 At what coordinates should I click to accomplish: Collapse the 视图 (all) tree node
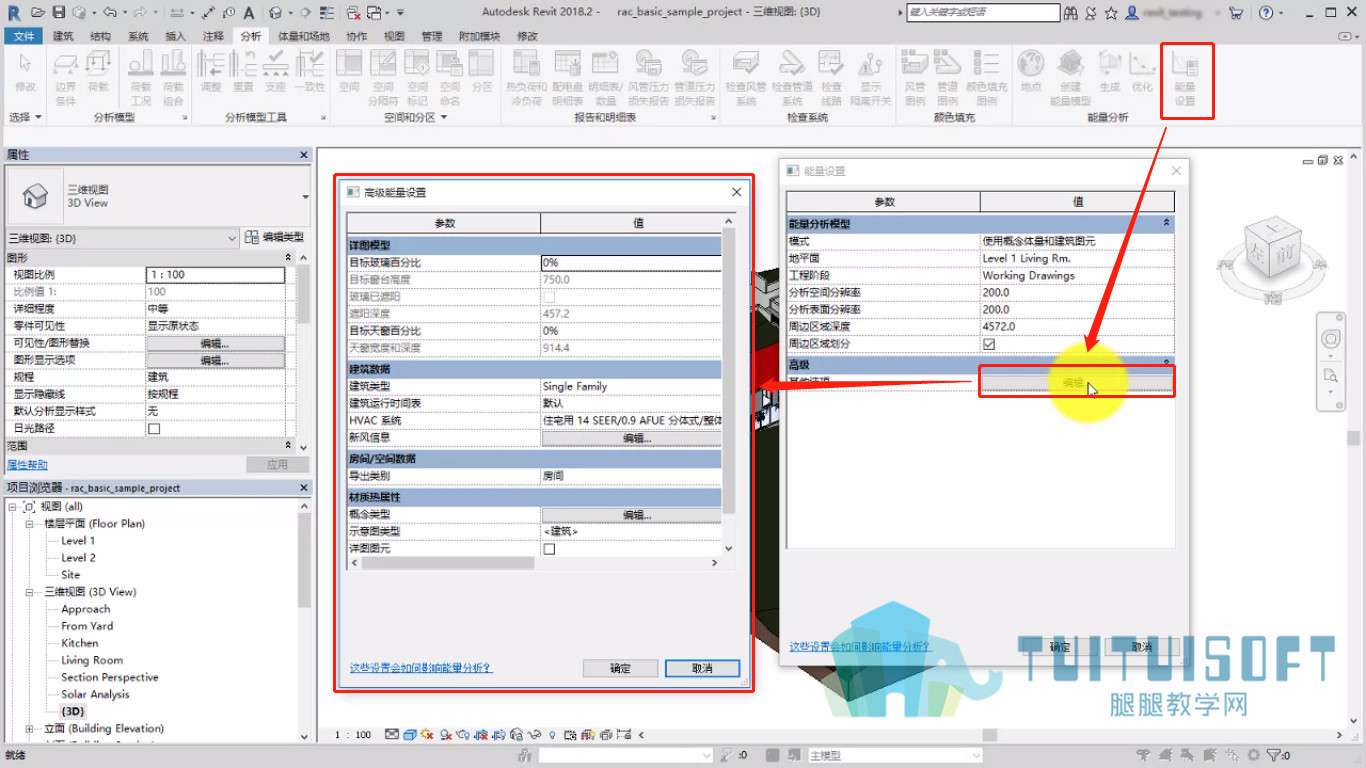tap(13, 507)
